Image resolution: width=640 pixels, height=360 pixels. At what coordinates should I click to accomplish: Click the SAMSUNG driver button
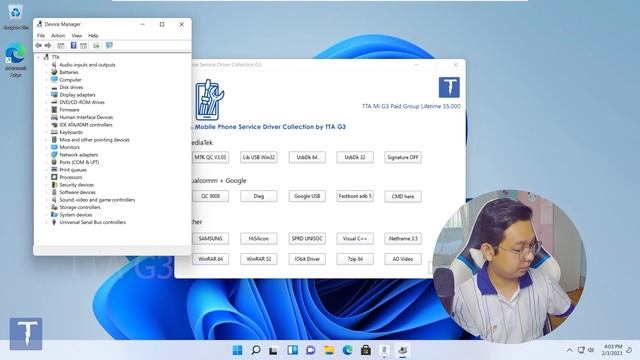pos(210,238)
